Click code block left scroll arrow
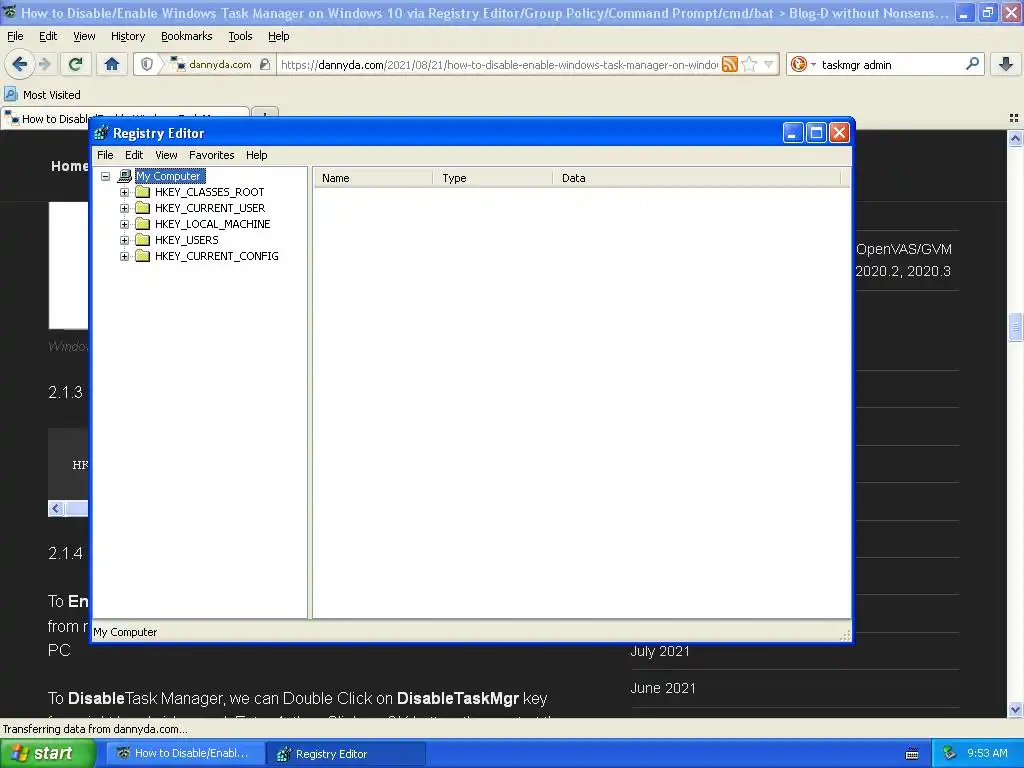Screen dimensions: 1024x768 56,508
